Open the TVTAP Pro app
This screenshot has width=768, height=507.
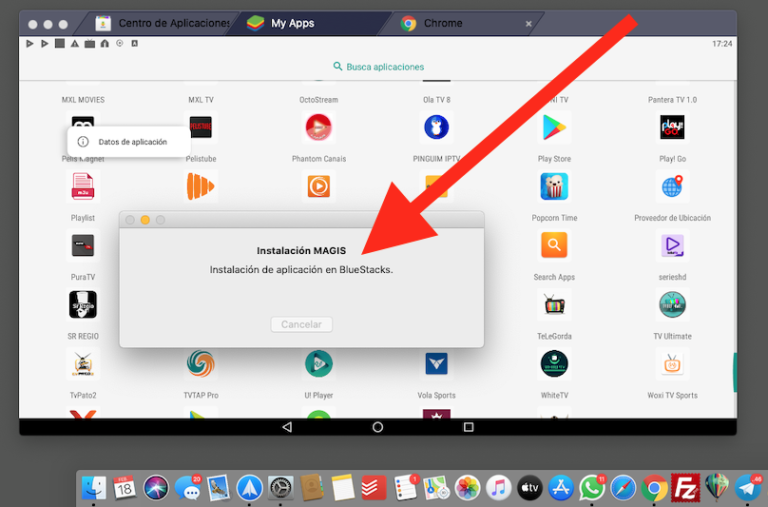click(x=201, y=363)
